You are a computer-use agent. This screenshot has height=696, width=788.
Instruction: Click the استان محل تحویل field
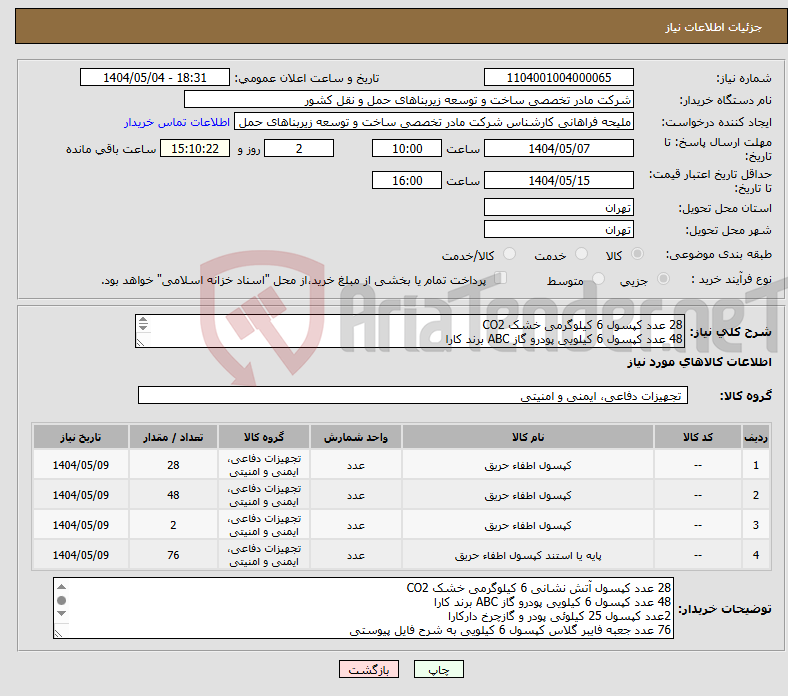[558, 208]
